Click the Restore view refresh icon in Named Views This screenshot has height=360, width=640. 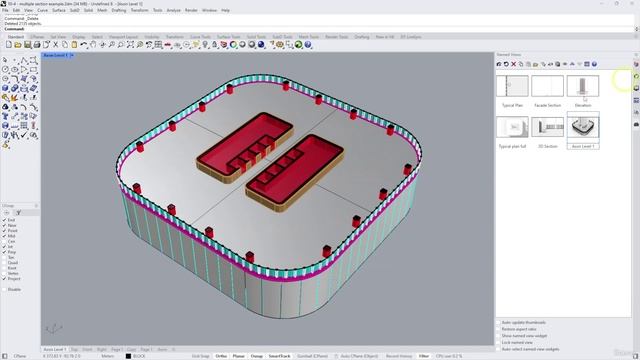click(x=506, y=64)
